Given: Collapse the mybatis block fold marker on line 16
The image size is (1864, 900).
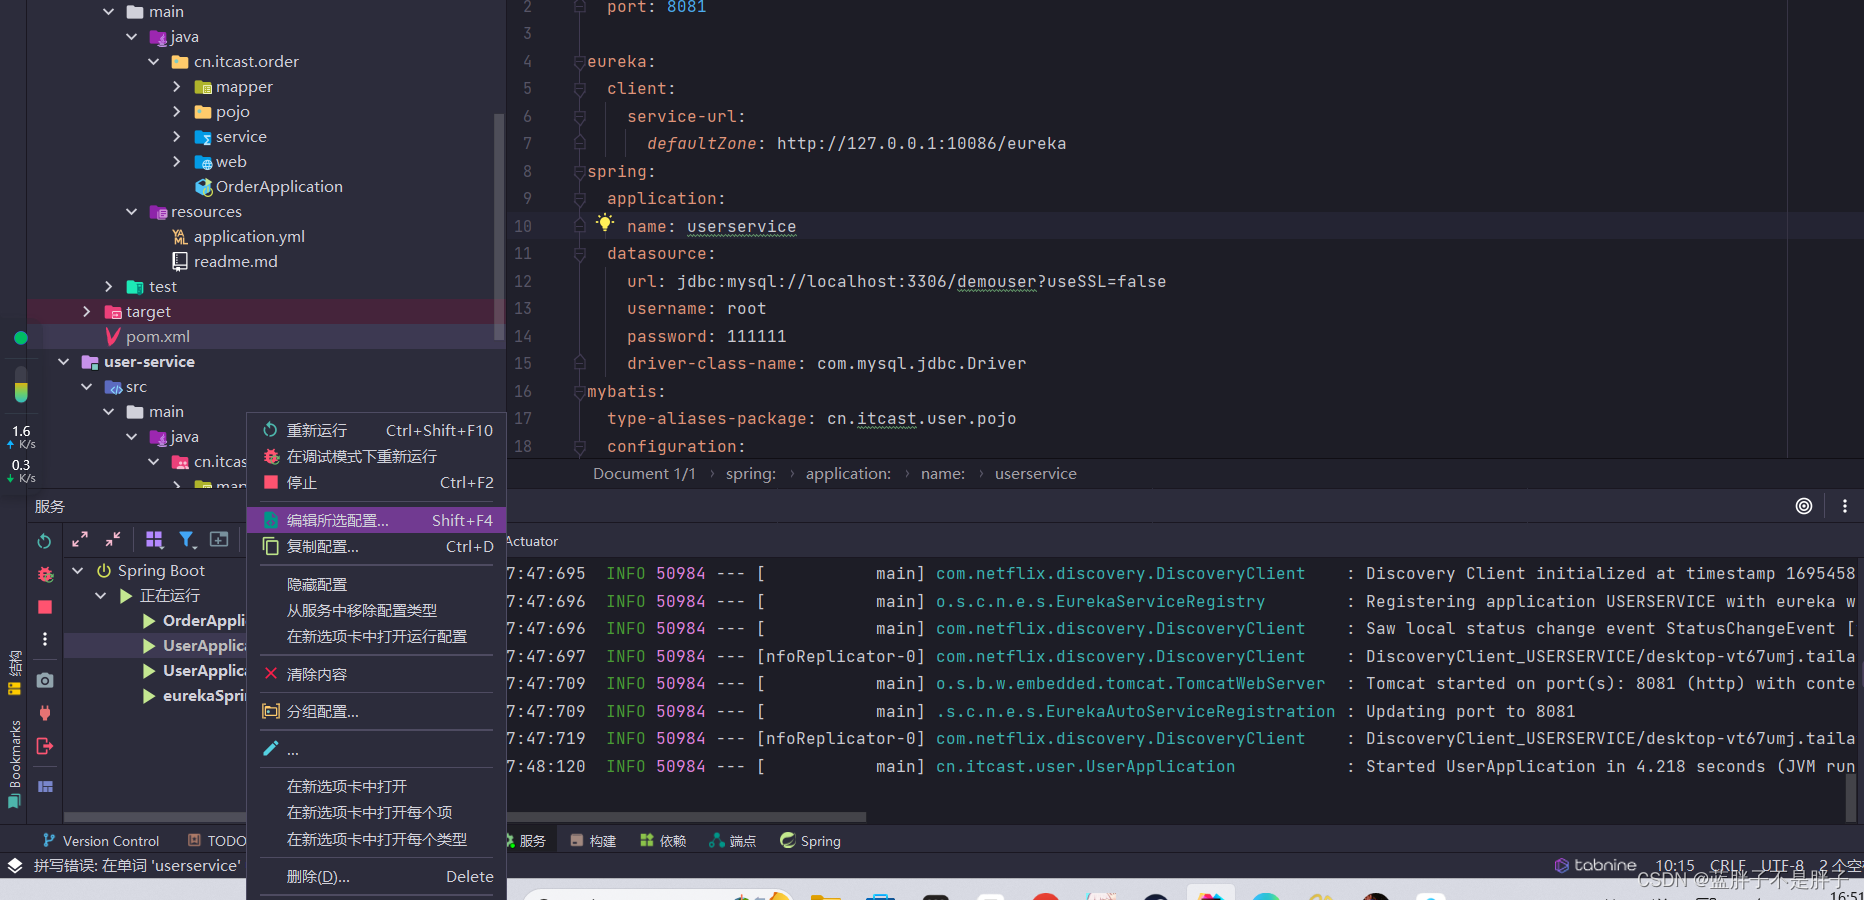Looking at the screenshot, I should [580, 392].
